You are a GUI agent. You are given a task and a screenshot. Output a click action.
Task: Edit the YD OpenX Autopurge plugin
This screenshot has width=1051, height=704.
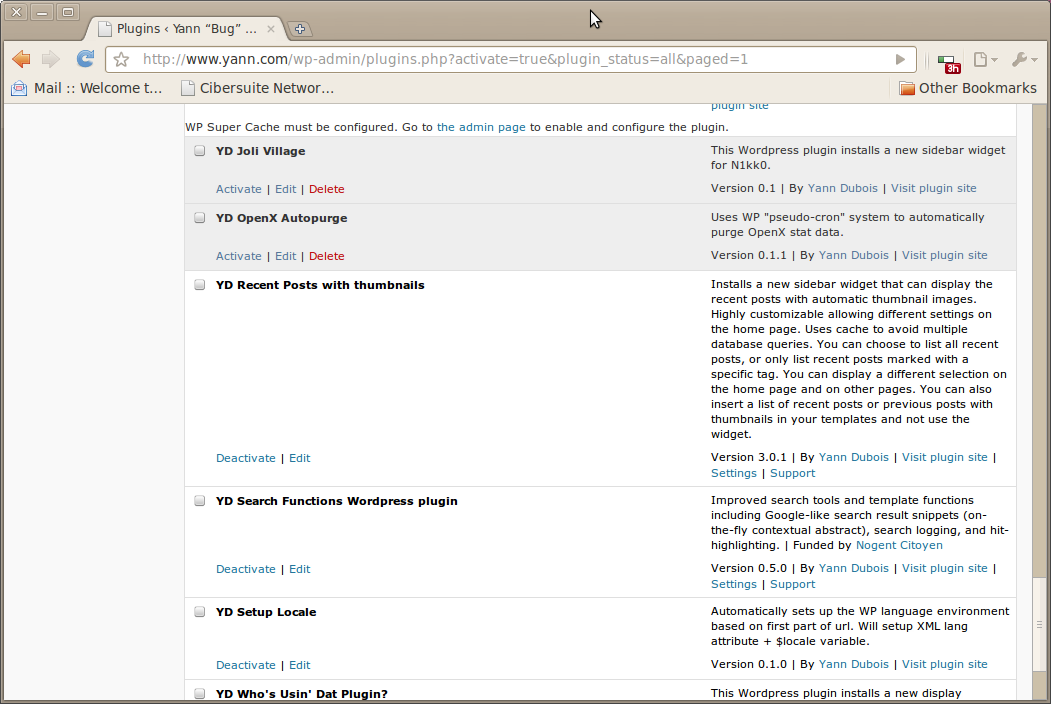286,256
